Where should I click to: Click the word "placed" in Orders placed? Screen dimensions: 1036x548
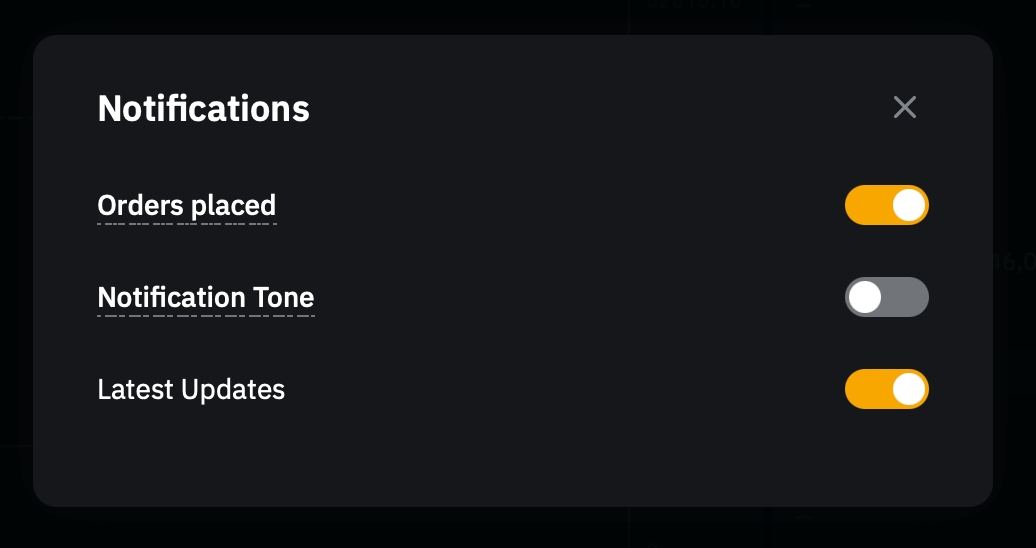(233, 205)
